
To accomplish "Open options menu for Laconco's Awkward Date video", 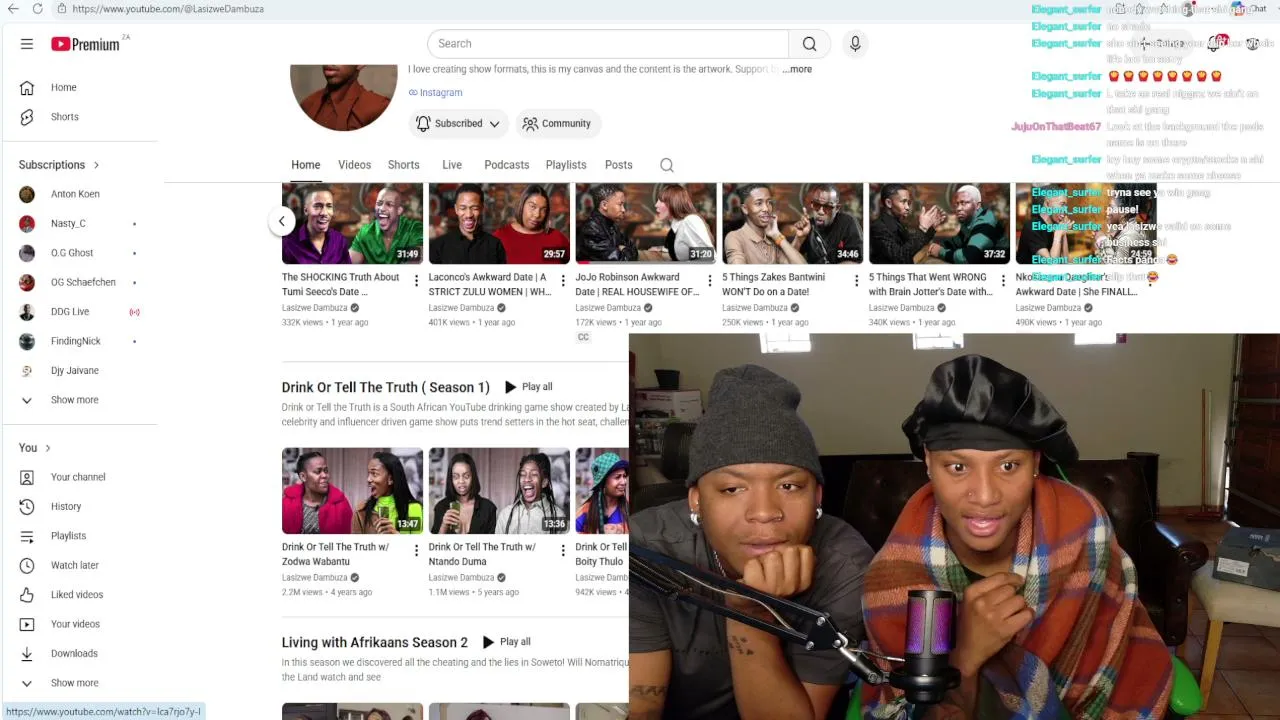I will click(x=563, y=281).
